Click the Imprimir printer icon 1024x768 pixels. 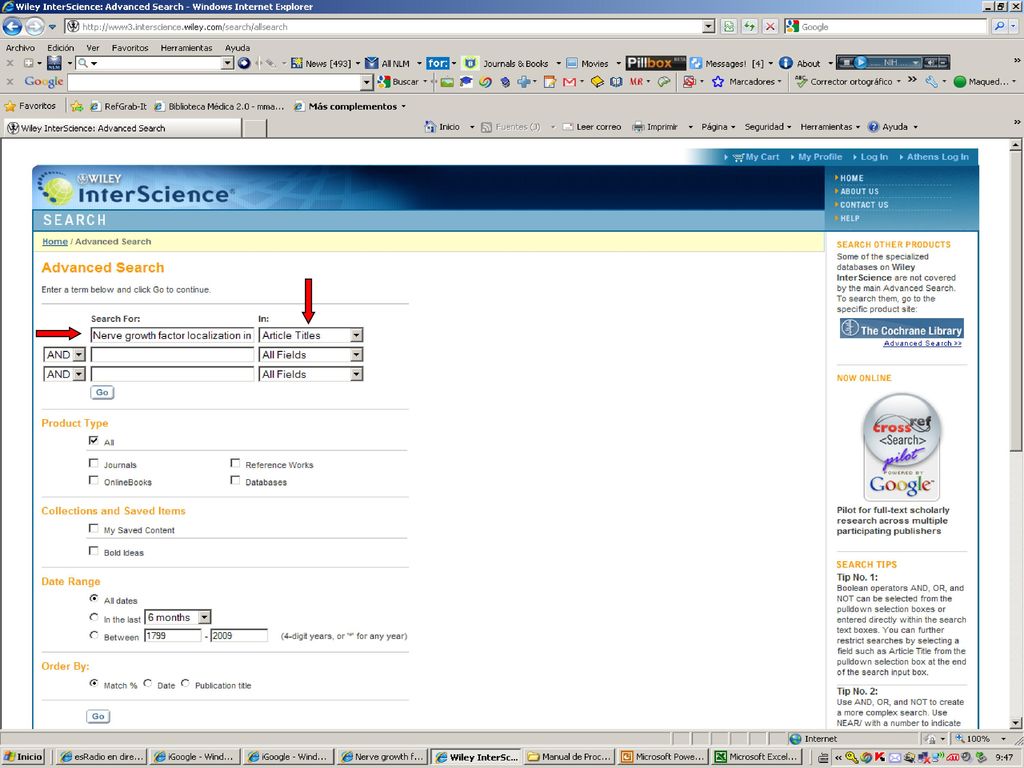pos(638,127)
